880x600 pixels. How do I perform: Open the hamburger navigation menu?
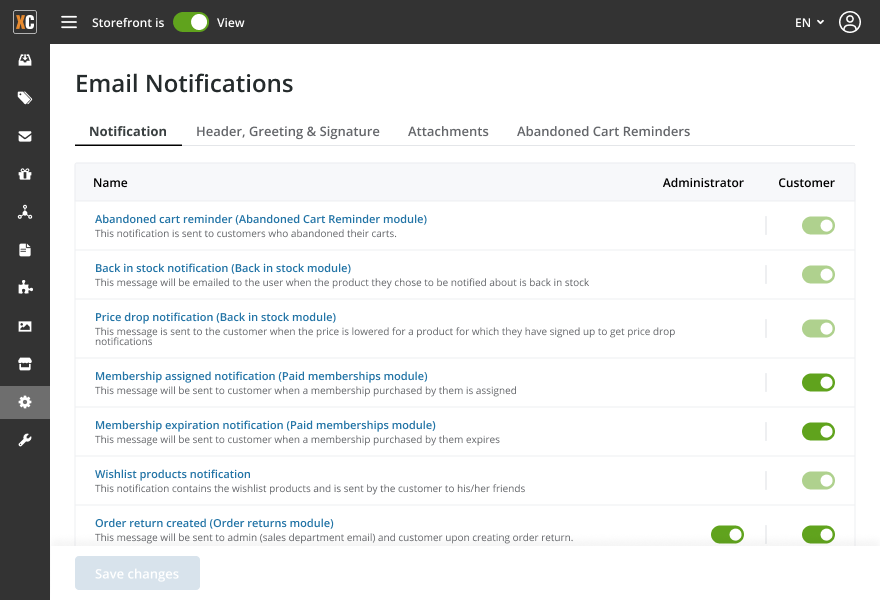(69, 22)
